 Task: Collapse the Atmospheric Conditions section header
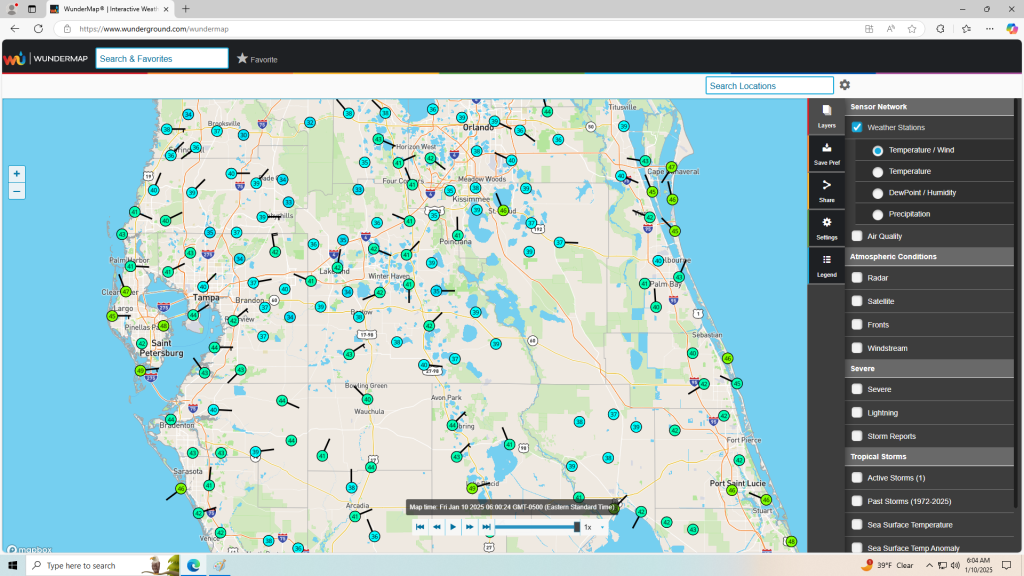coord(893,257)
